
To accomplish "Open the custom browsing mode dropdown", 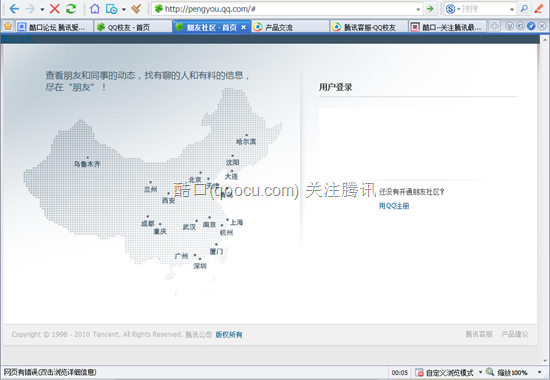I will tap(481, 372).
